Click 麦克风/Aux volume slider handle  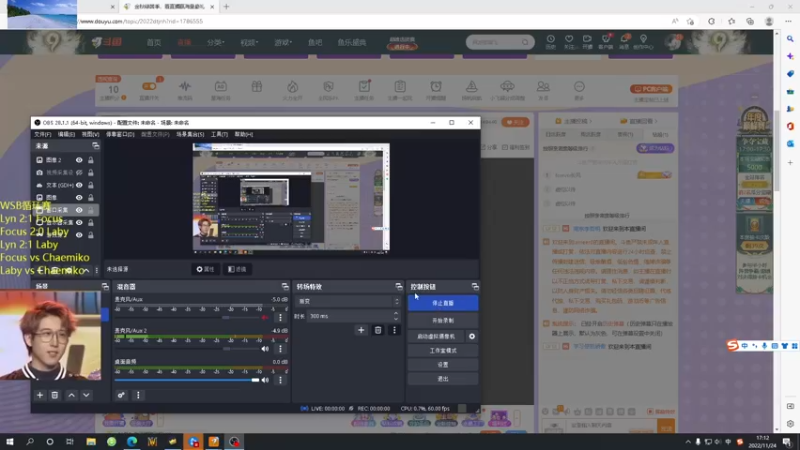tap(226, 318)
